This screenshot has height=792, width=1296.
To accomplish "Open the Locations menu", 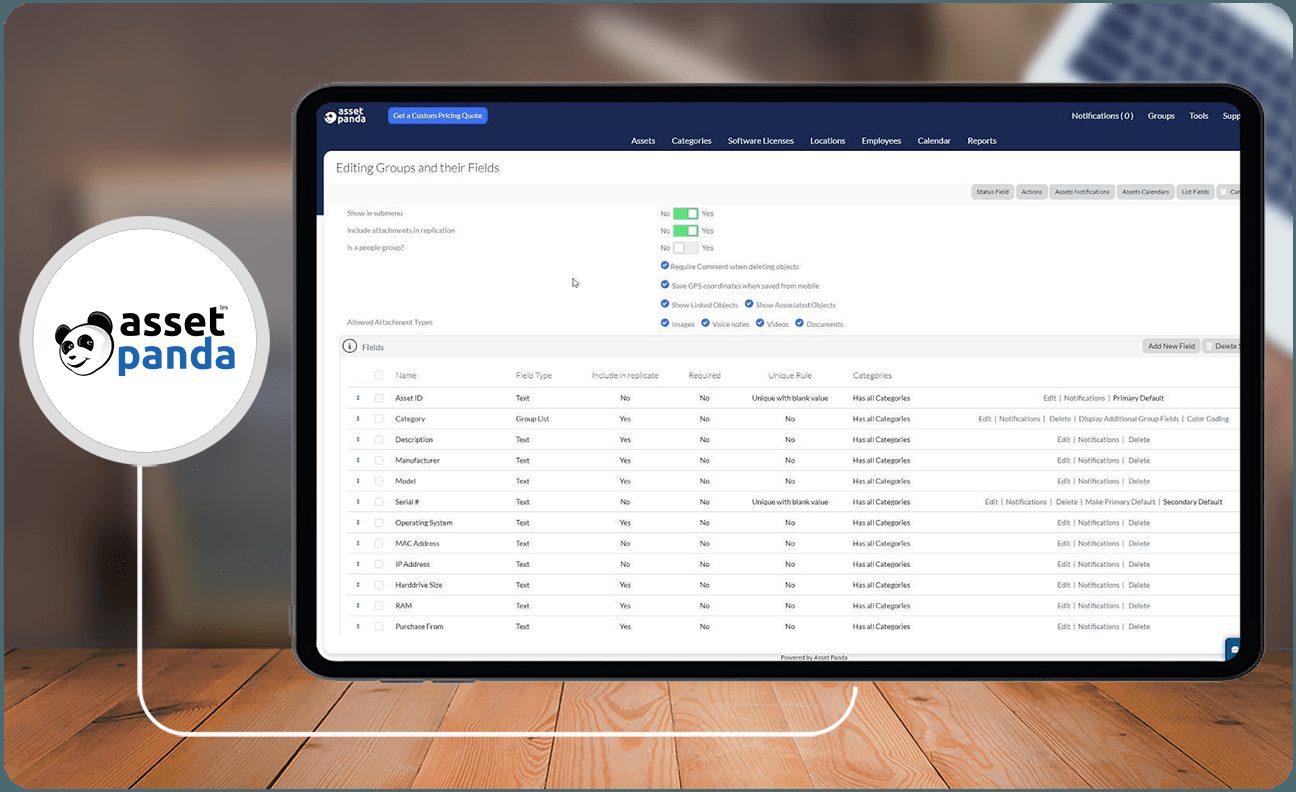I will pyautogui.click(x=828, y=141).
